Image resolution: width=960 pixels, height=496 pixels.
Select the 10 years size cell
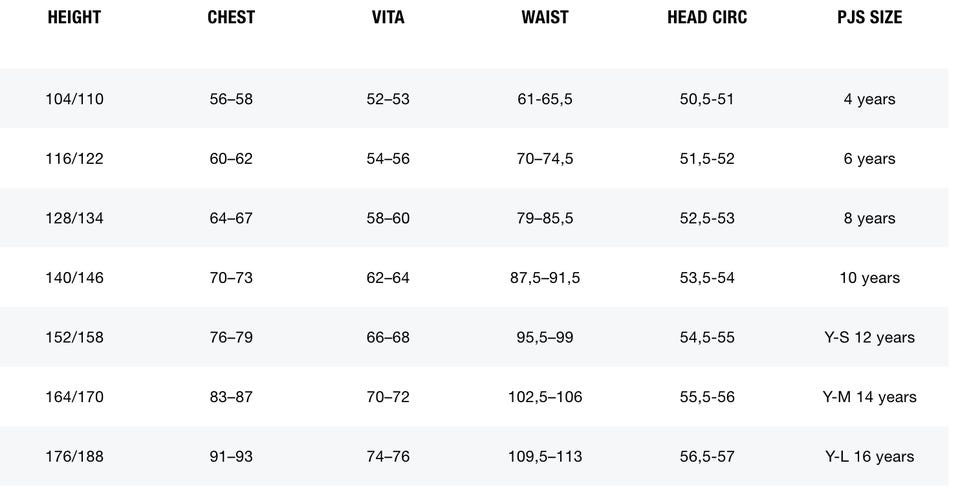pos(869,278)
